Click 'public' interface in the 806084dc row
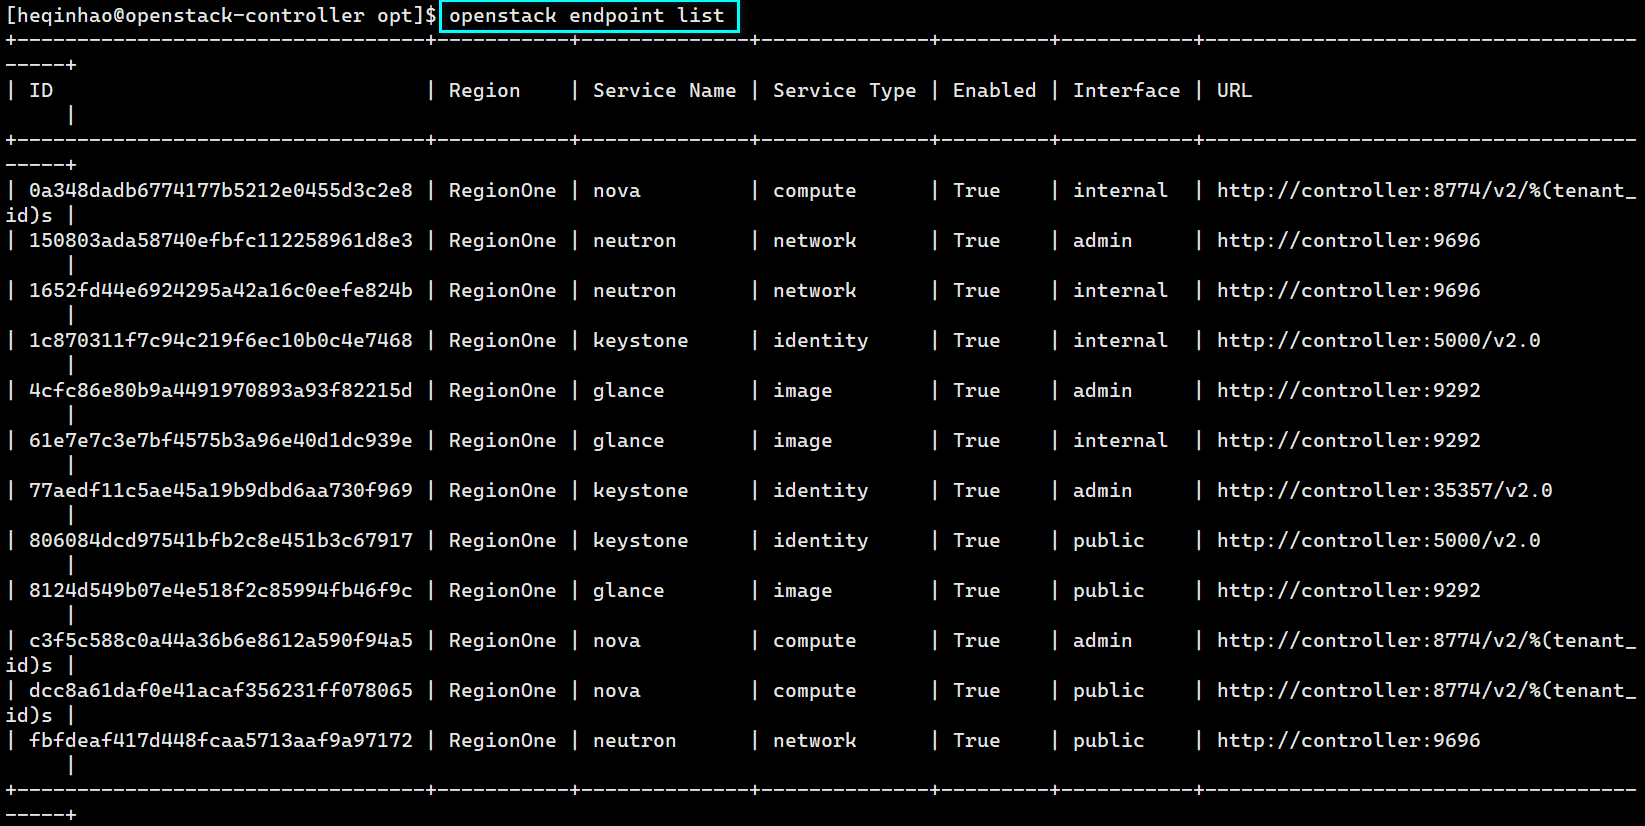 (x=1108, y=541)
